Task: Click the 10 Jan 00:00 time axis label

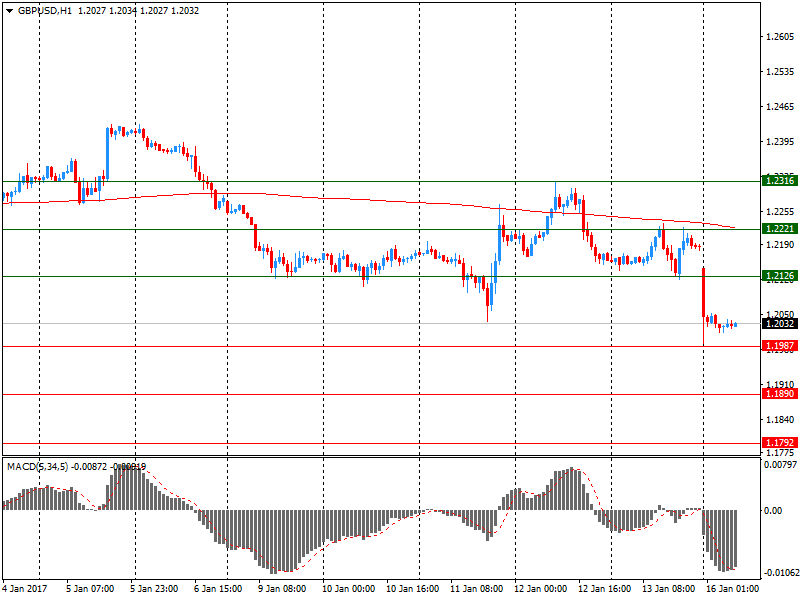Action: click(348, 589)
